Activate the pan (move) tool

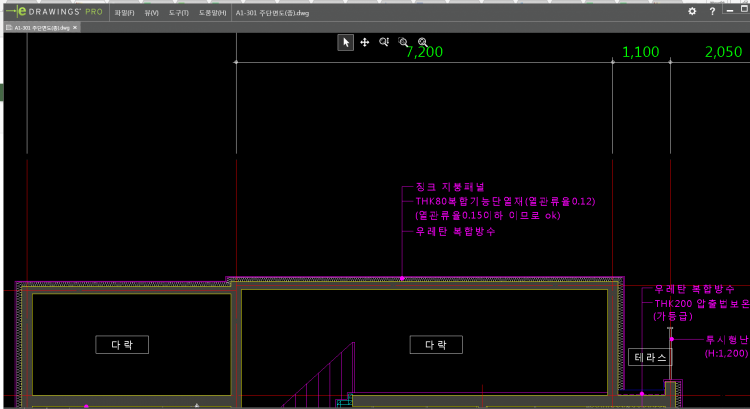pyautogui.click(x=364, y=42)
